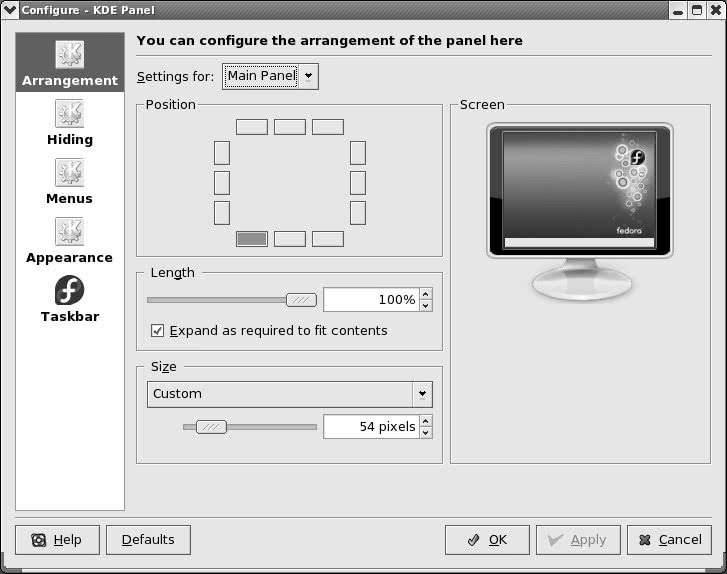The image size is (727, 574).
Task: Decrease the panel size with down arrow
Action: 426,433
